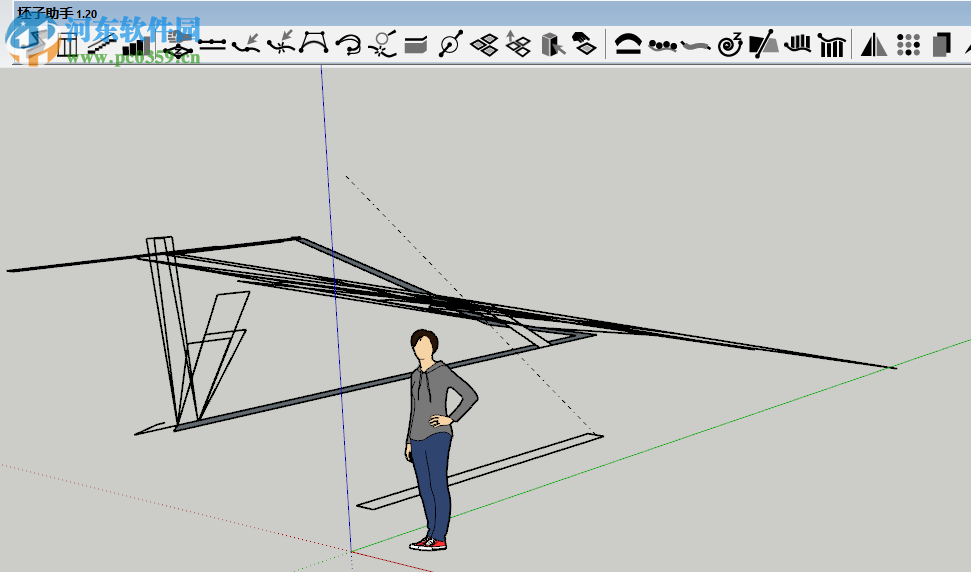Select the arch over flat bar tool

coord(627,44)
